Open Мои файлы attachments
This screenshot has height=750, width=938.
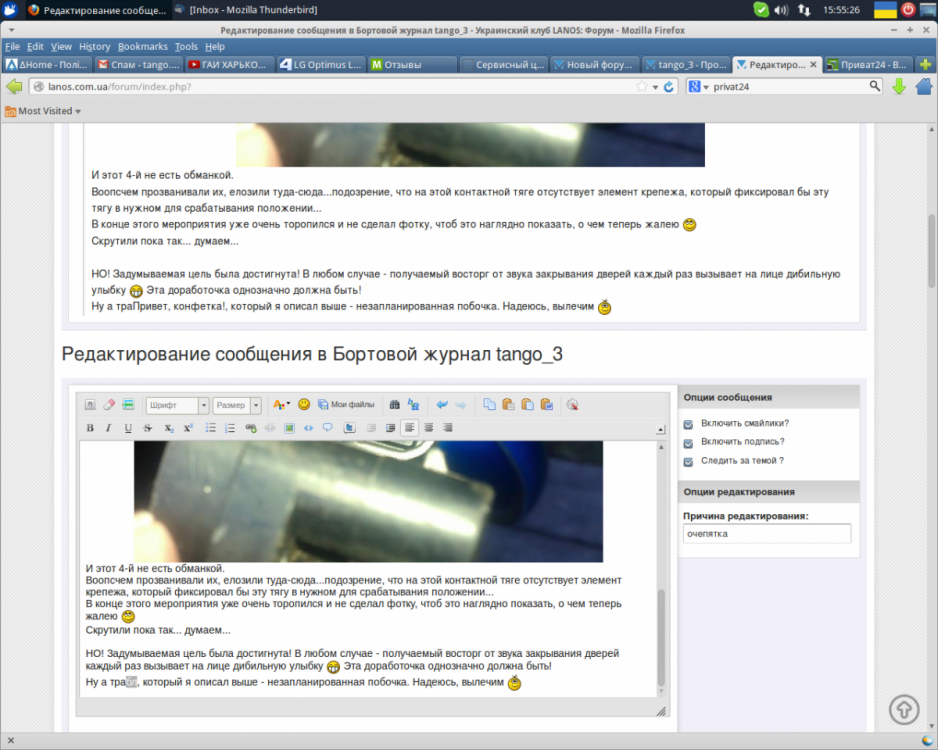tap(345, 405)
